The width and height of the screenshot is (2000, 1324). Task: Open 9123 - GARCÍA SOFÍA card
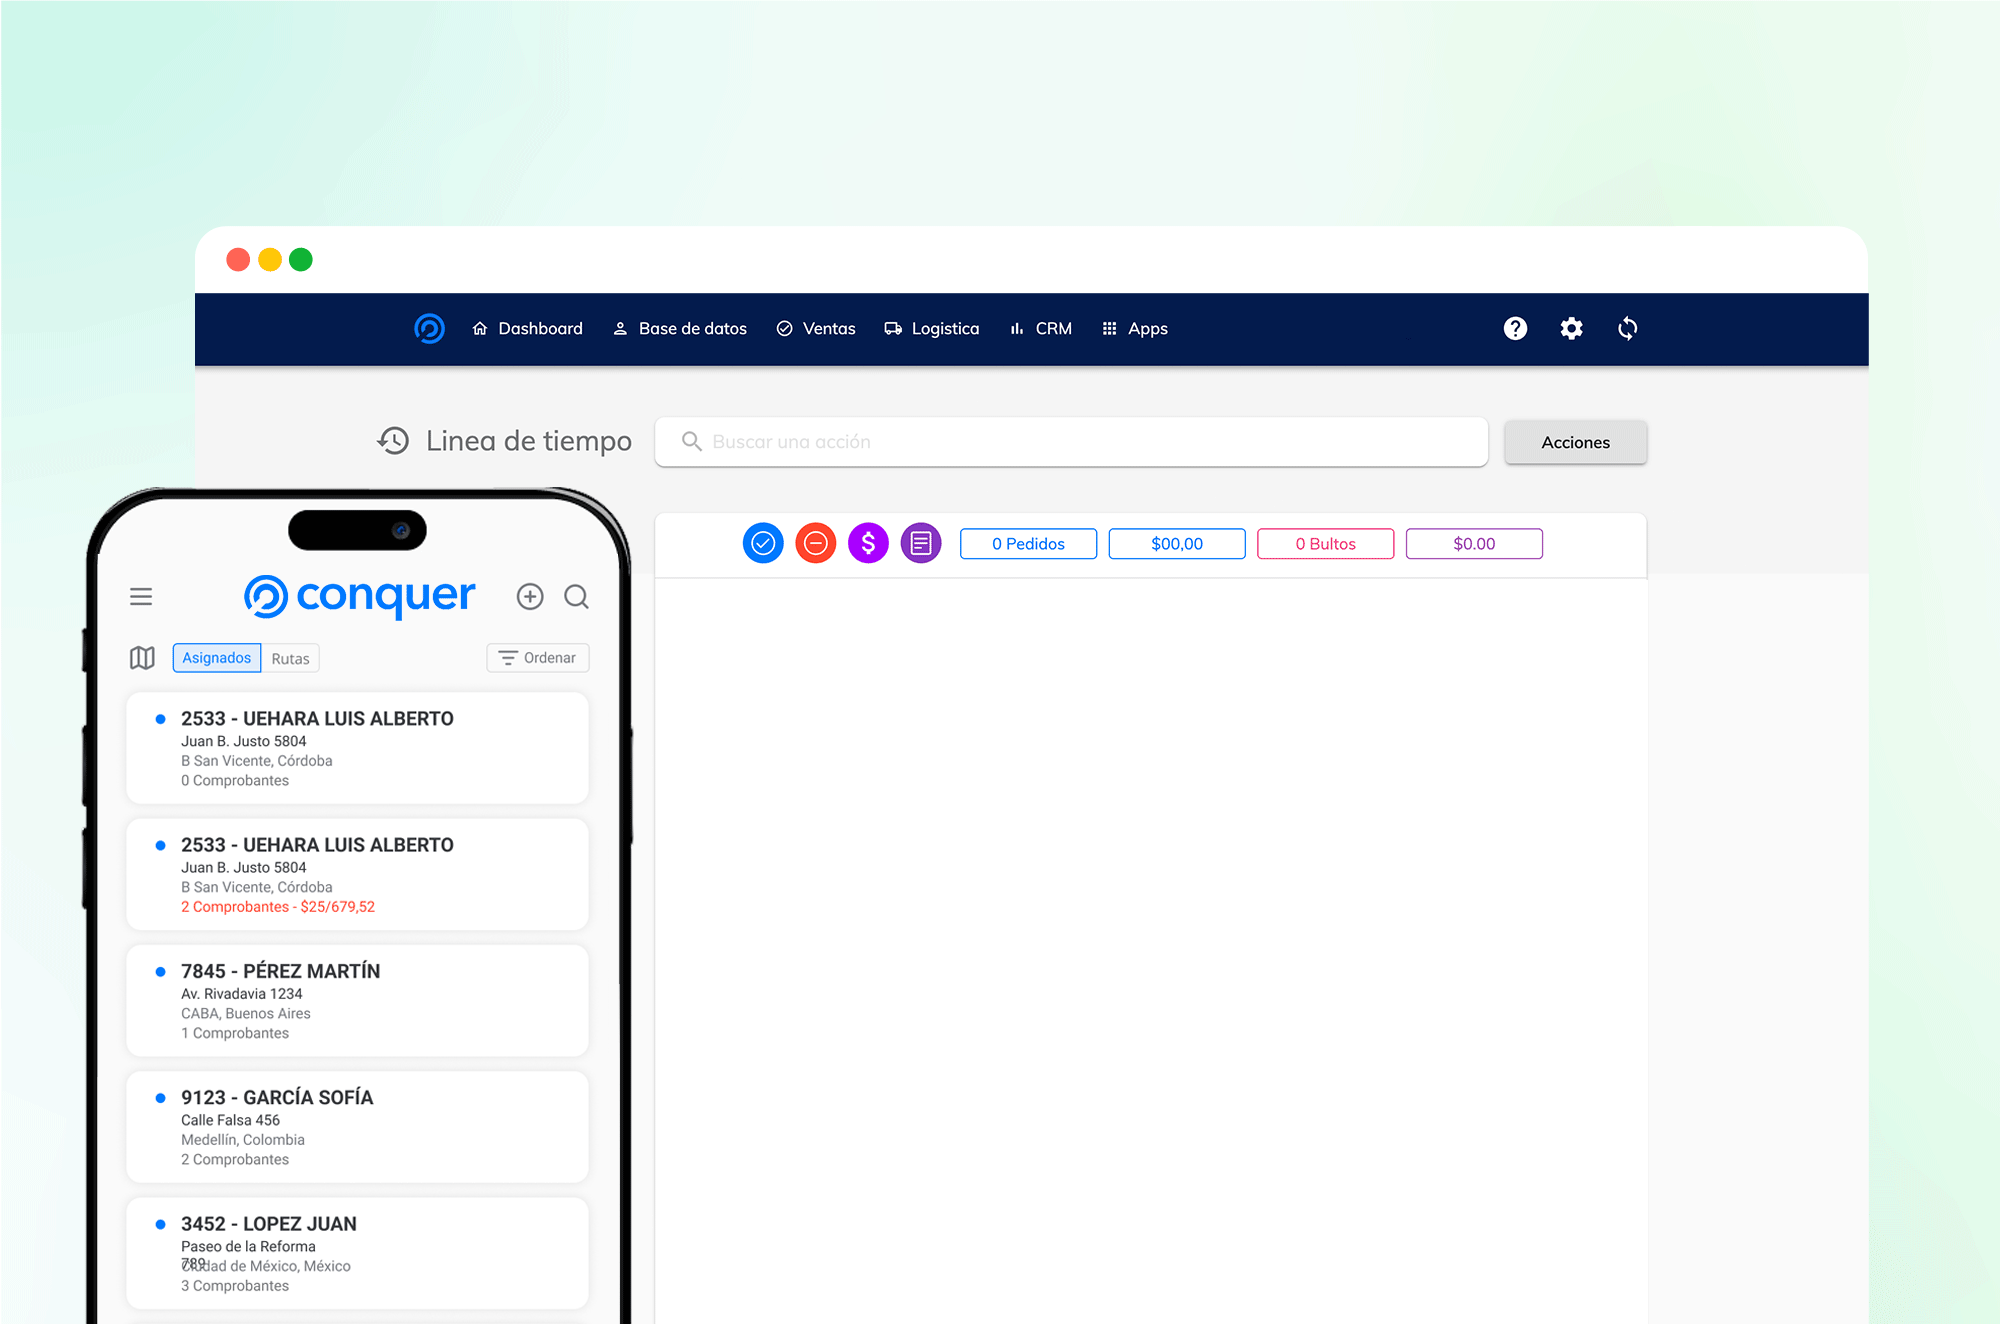click(x=357, y=1126)
